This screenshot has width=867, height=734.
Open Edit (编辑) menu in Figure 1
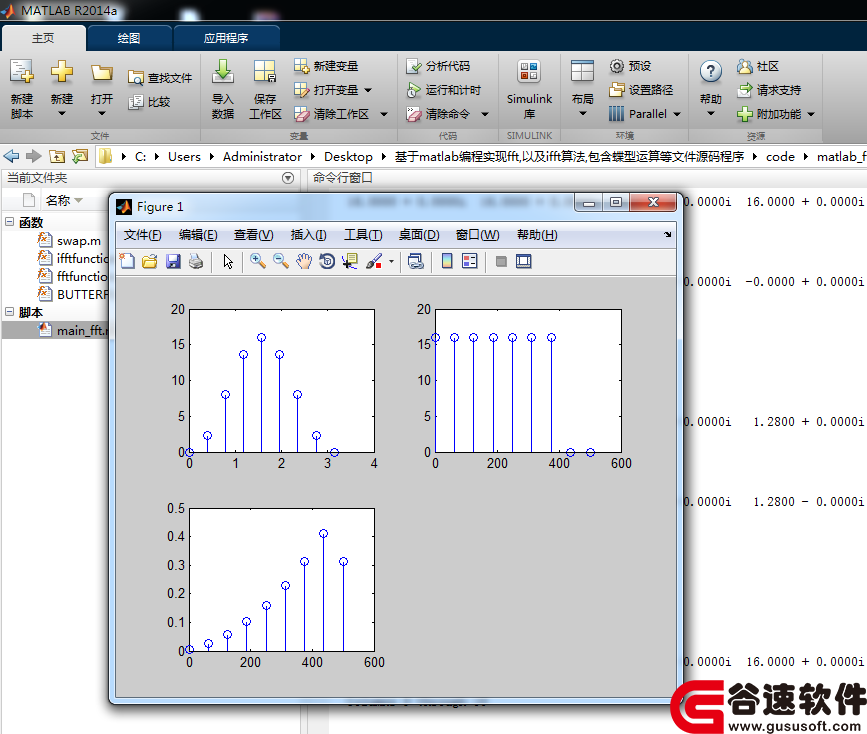click(198, 235)
